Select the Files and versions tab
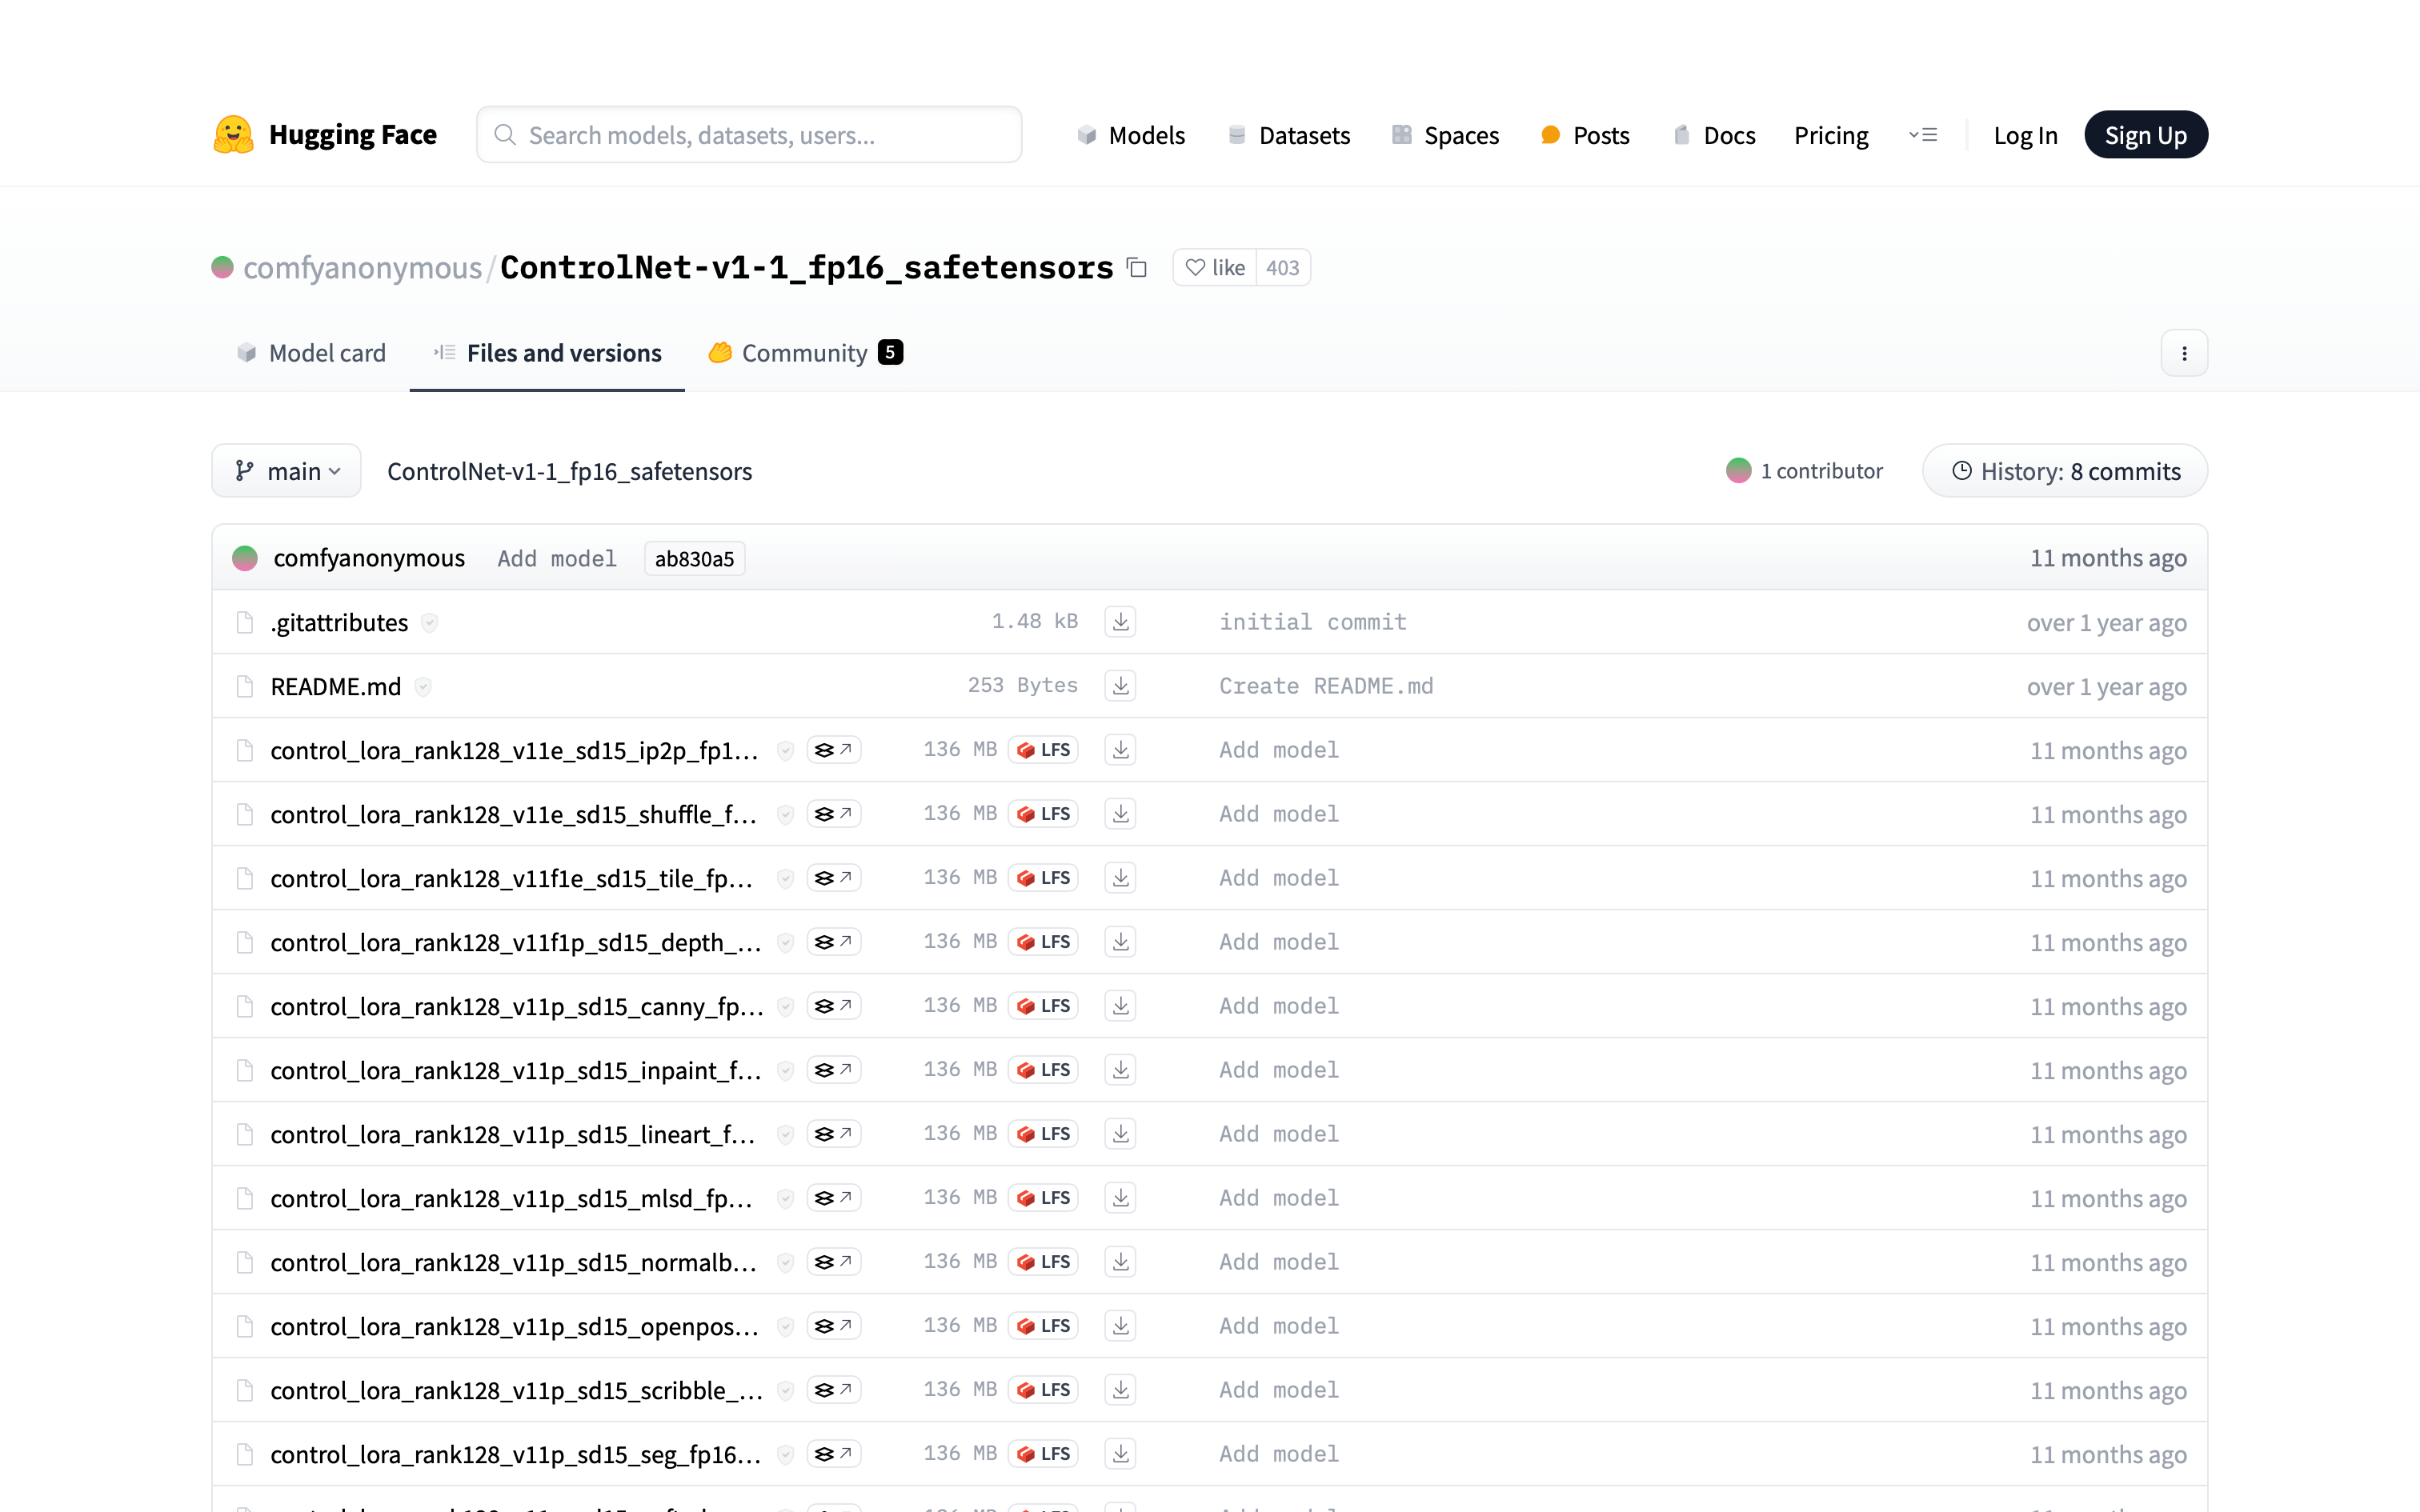 tap(547, 353)
